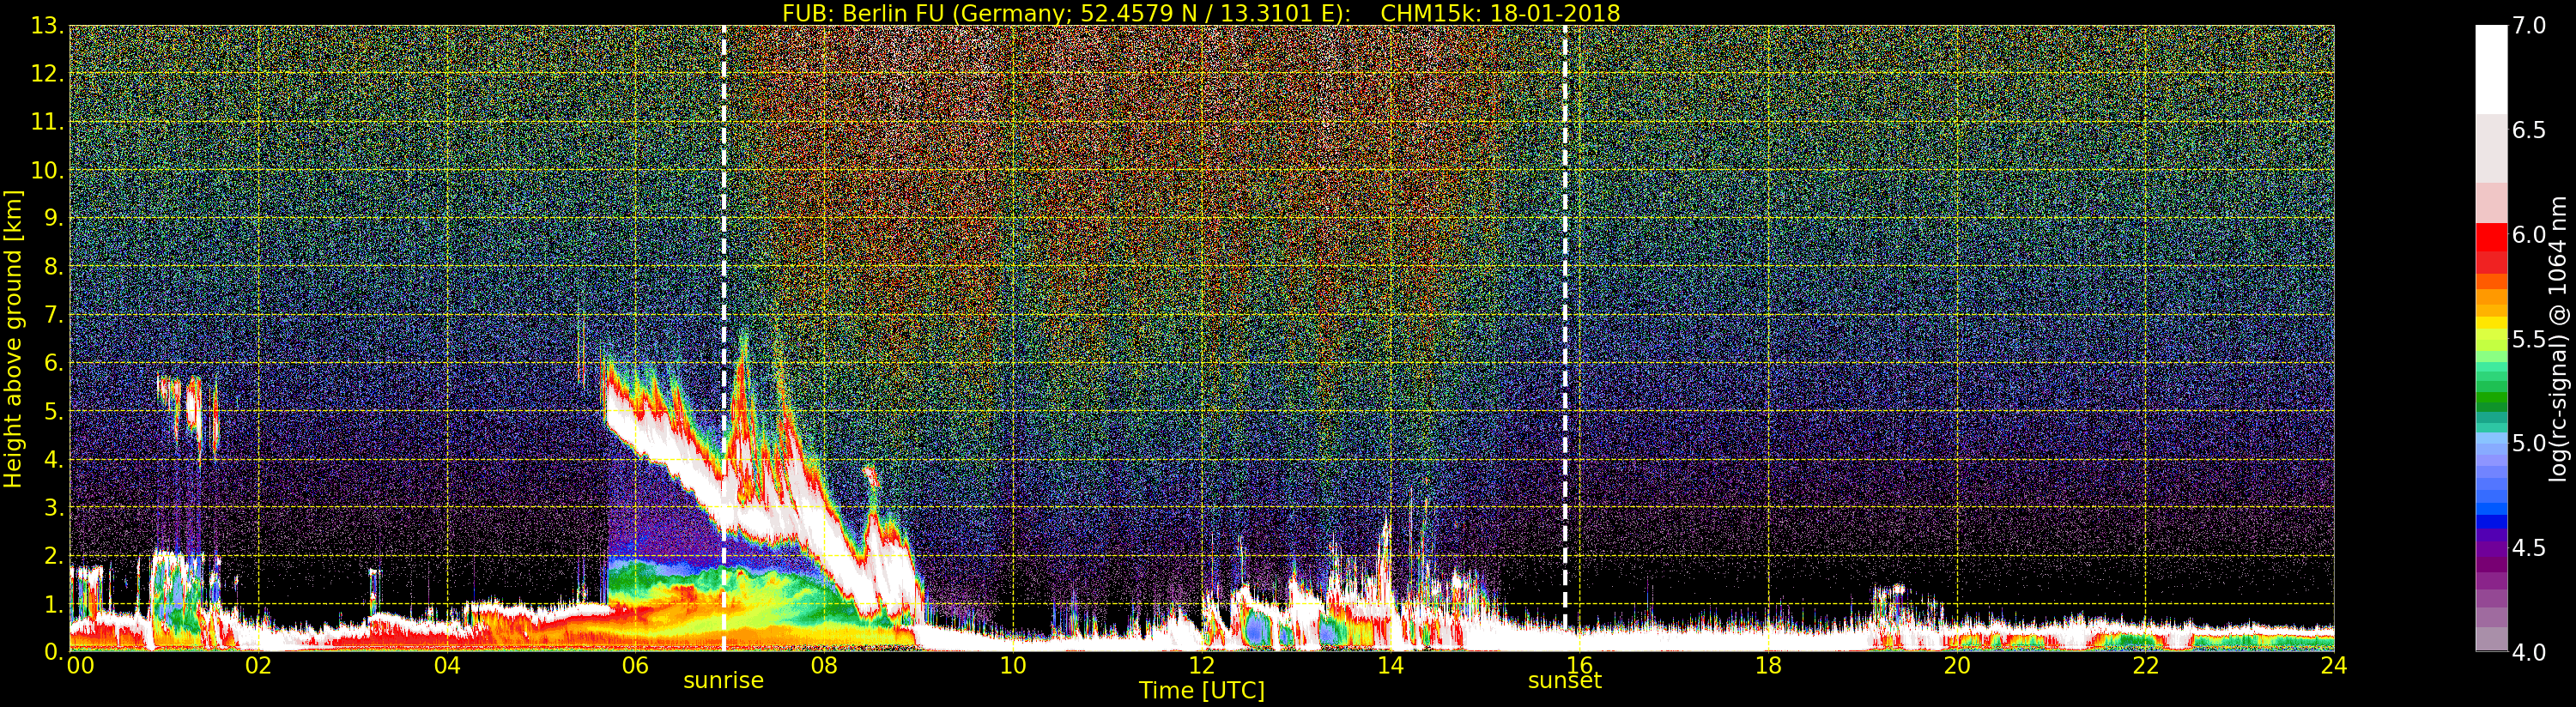Viewport: 2576px width, 707px height.
Task: Click the time axis tick "22"
Action: coord(2145,666)
